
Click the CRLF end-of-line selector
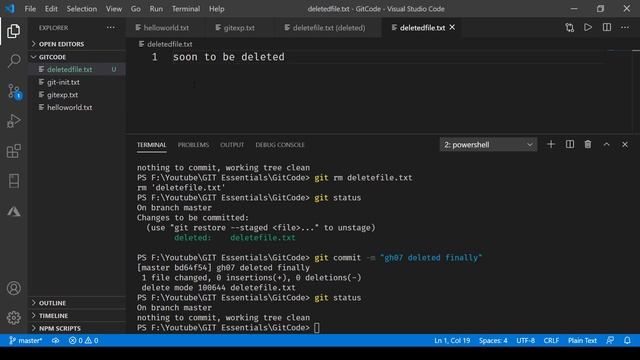(551, 340)
